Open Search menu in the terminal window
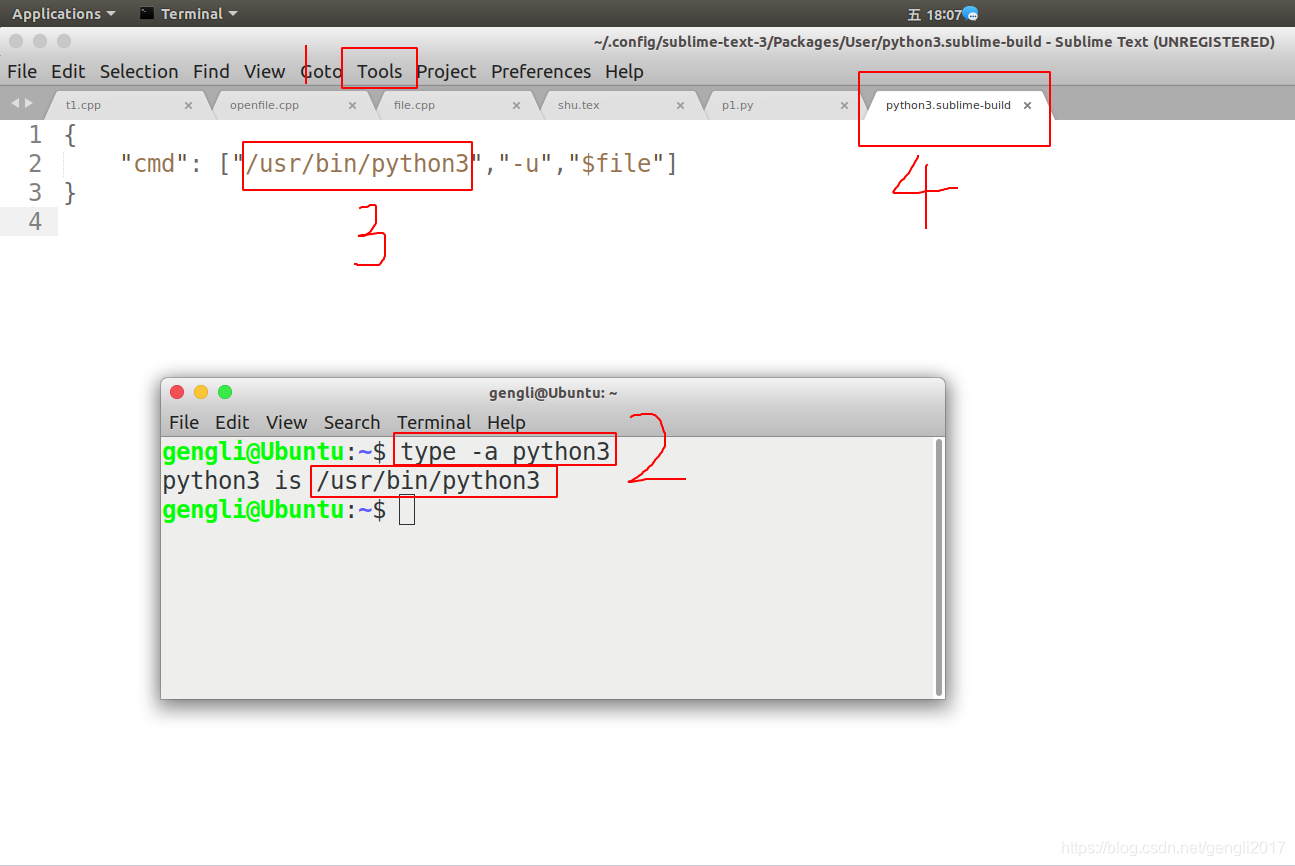 [x=352, y=422]
